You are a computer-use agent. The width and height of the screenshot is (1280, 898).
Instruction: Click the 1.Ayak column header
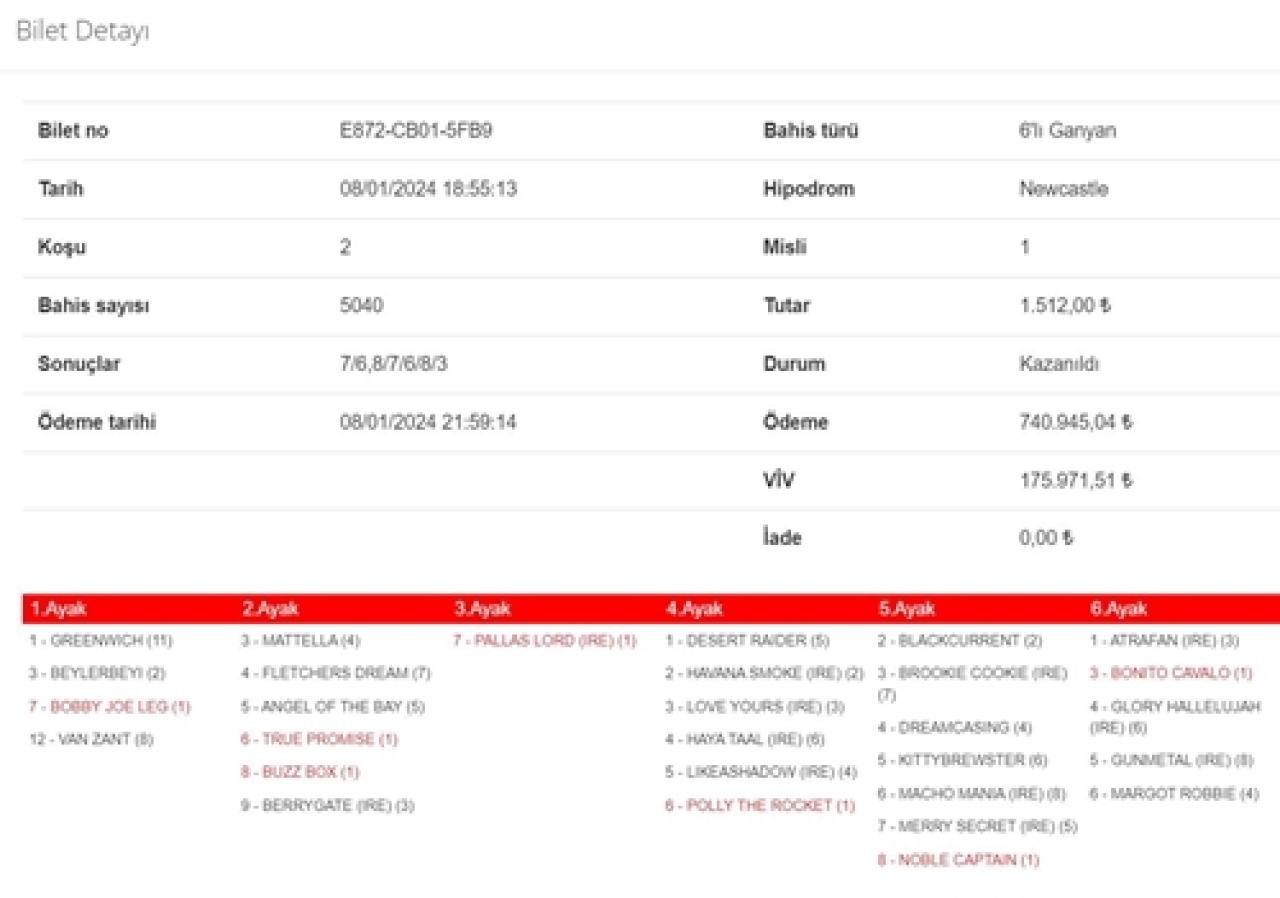(57, 609)
